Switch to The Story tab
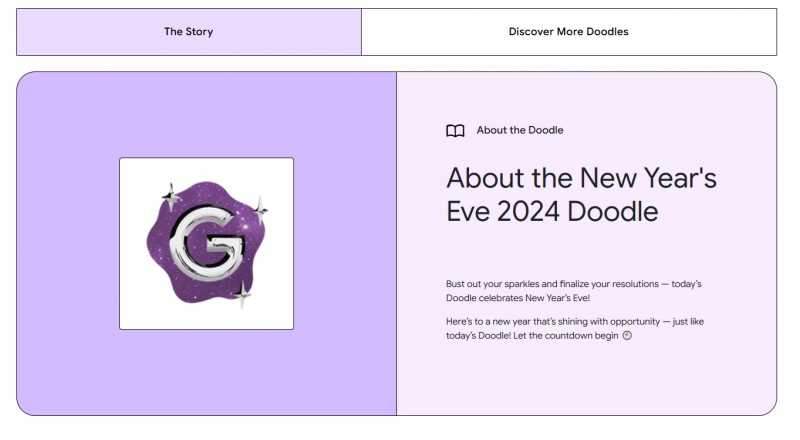800x440 pixels. click(189, 32)
